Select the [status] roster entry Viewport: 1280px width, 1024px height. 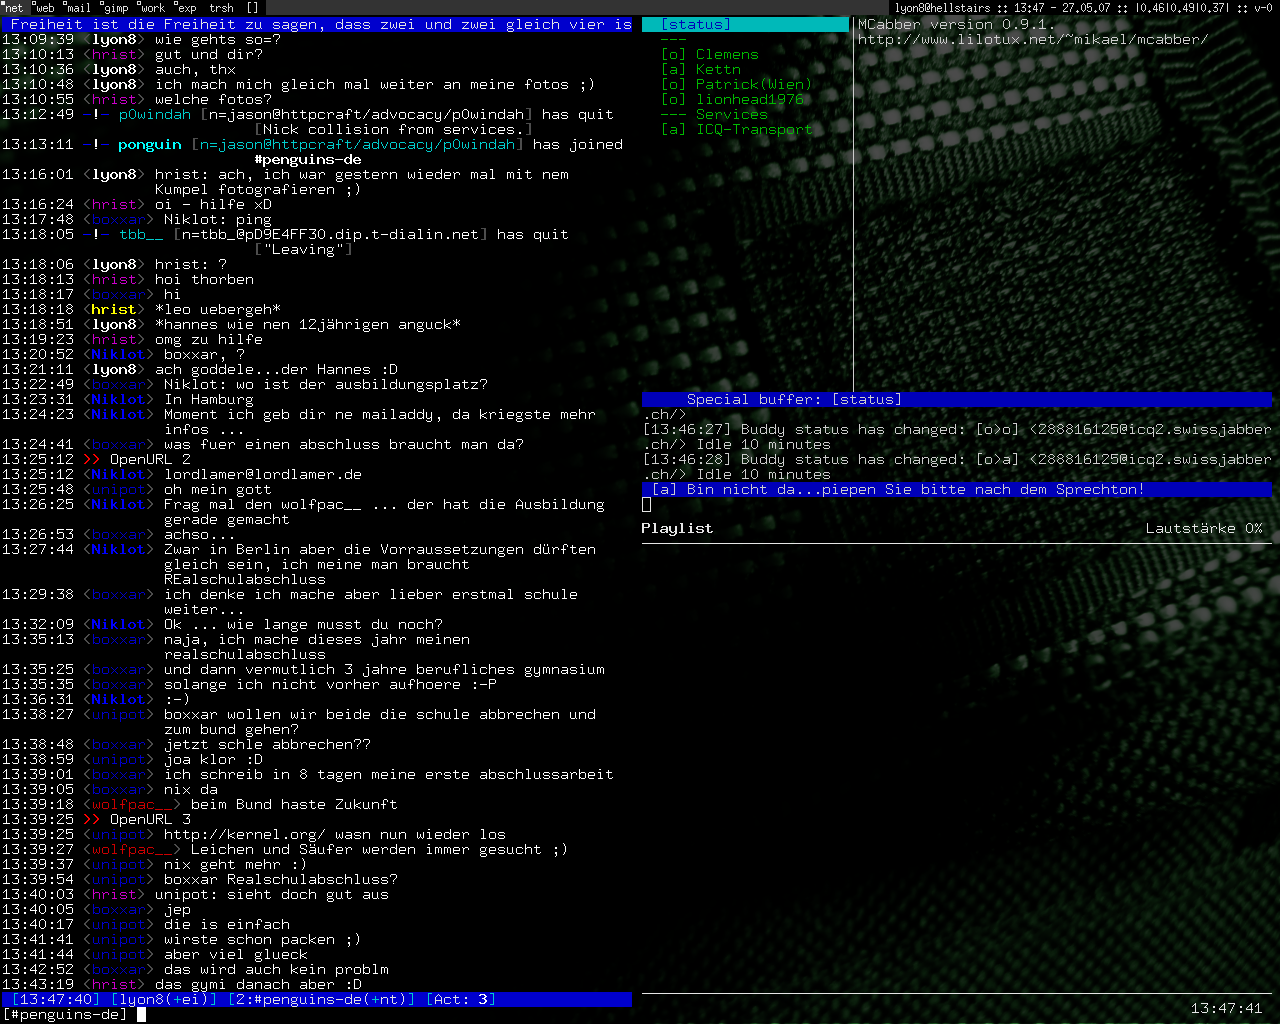(696, 25)
